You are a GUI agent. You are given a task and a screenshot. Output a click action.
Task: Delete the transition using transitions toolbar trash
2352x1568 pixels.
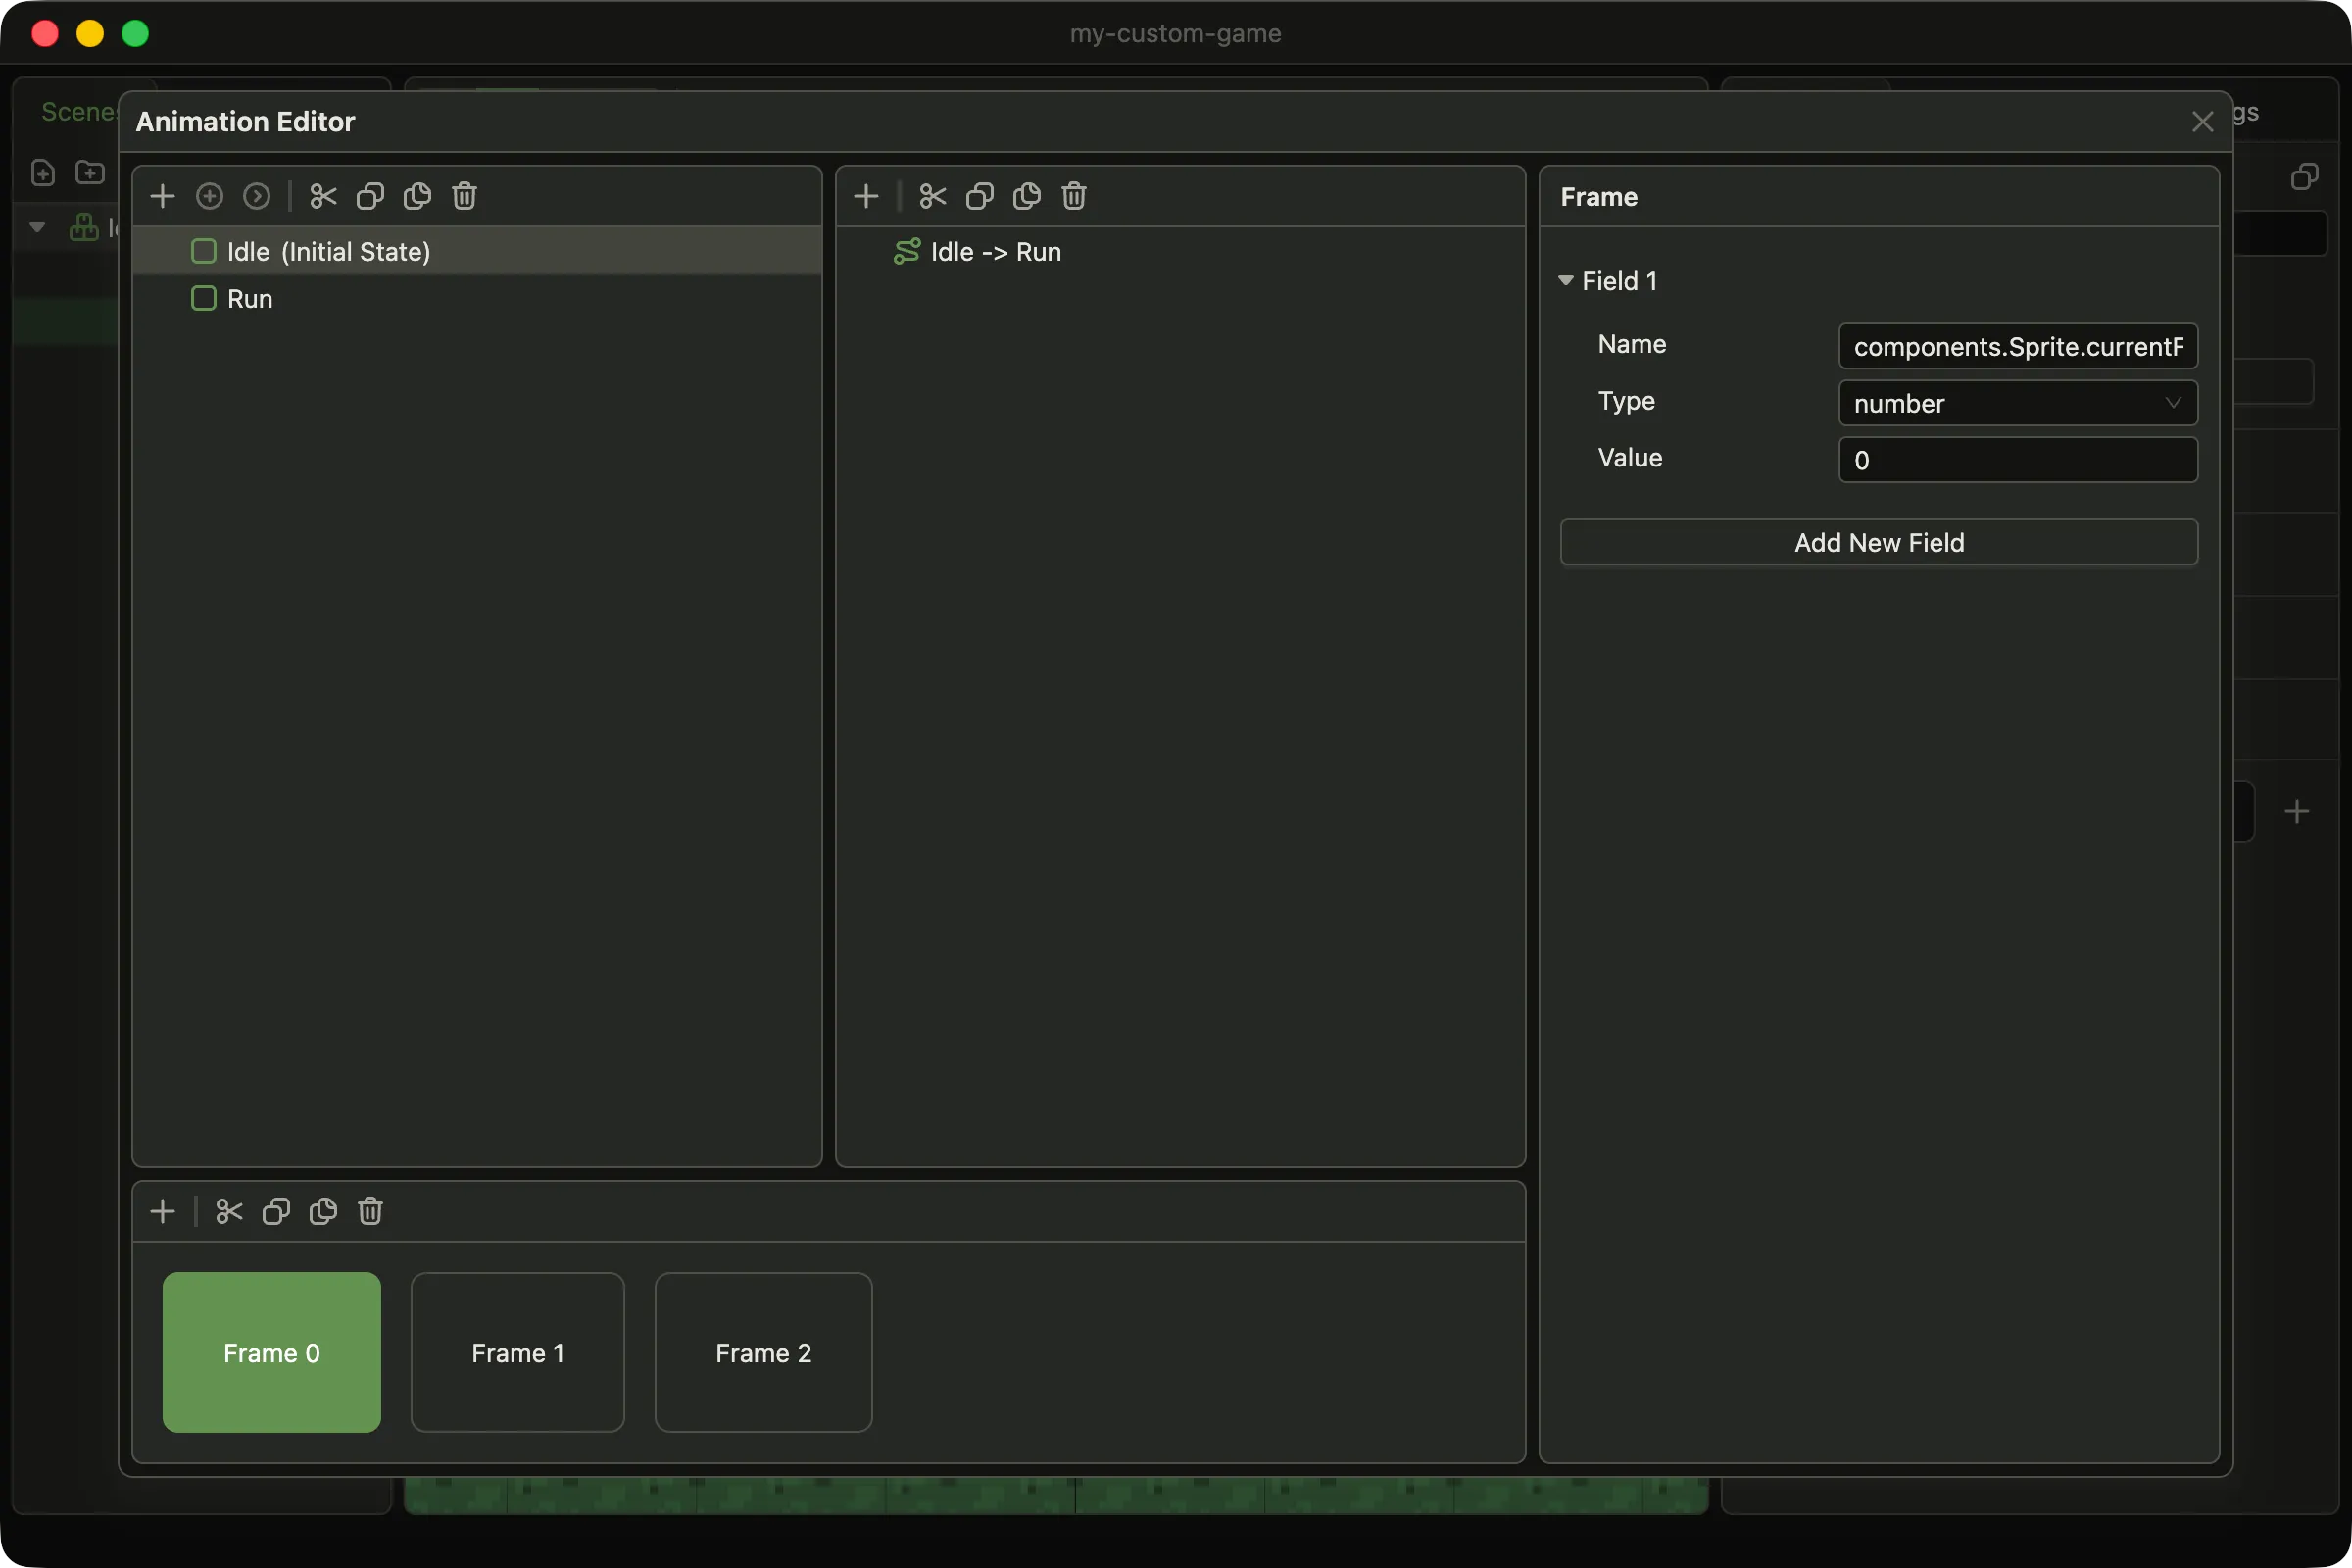coord(1073,196)
